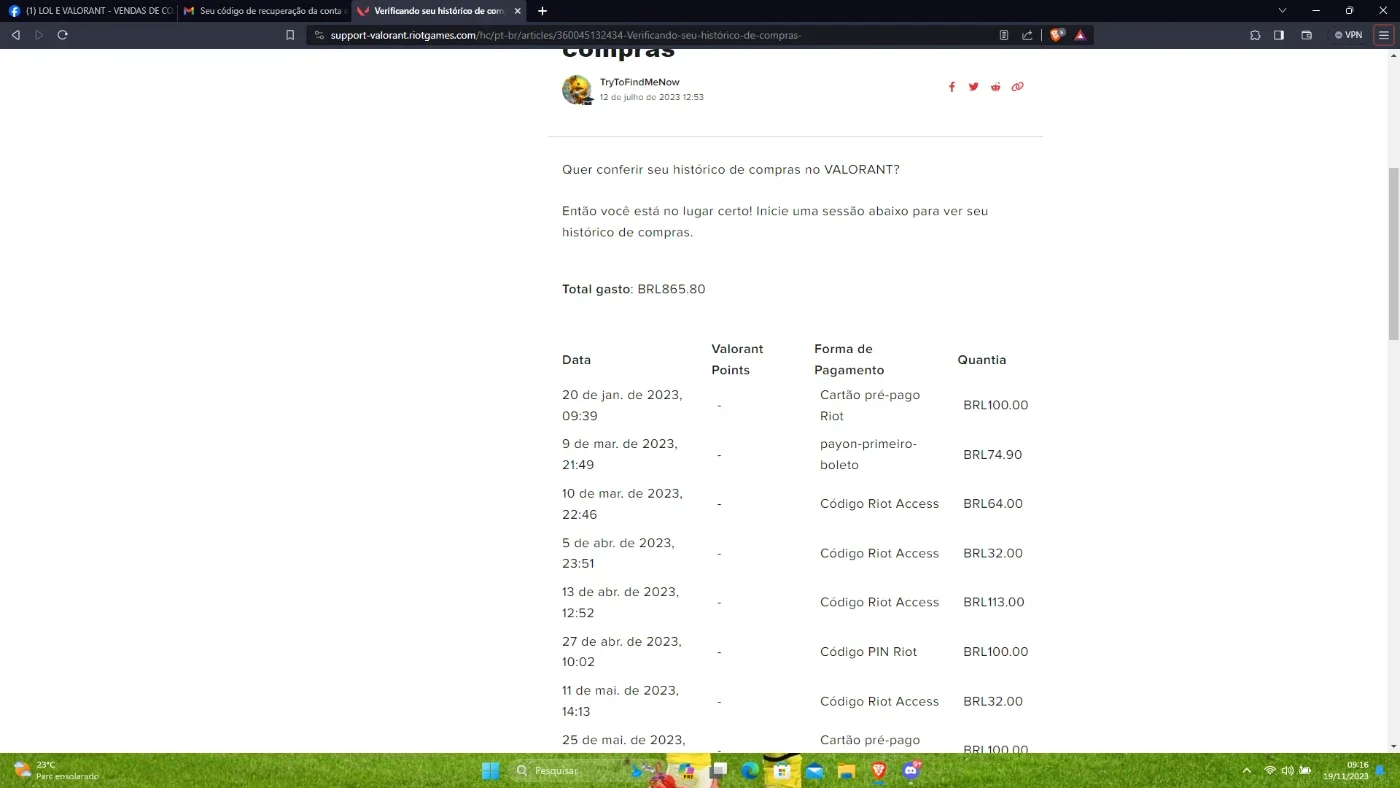Open Brave browser taskbar icon
The width and height of the screenshot is (1400, 788).
pos(878,771)
